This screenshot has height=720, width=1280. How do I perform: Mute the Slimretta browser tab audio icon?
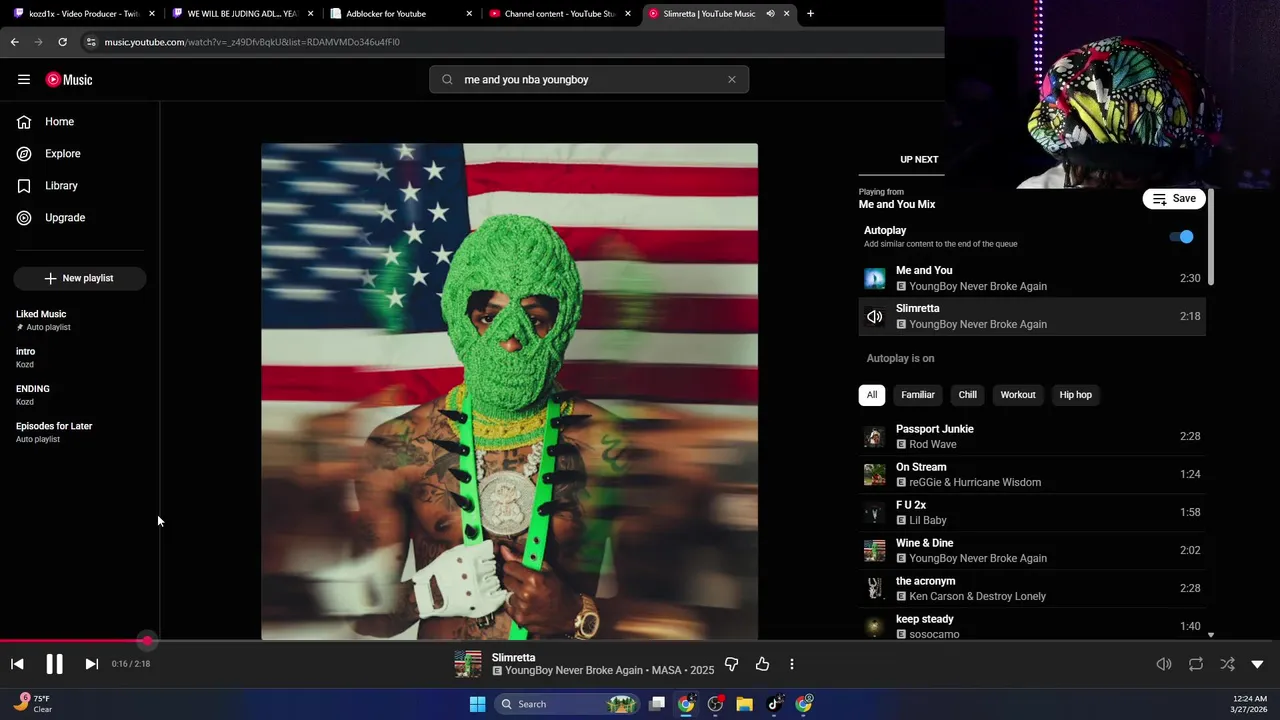click(770, 14)
